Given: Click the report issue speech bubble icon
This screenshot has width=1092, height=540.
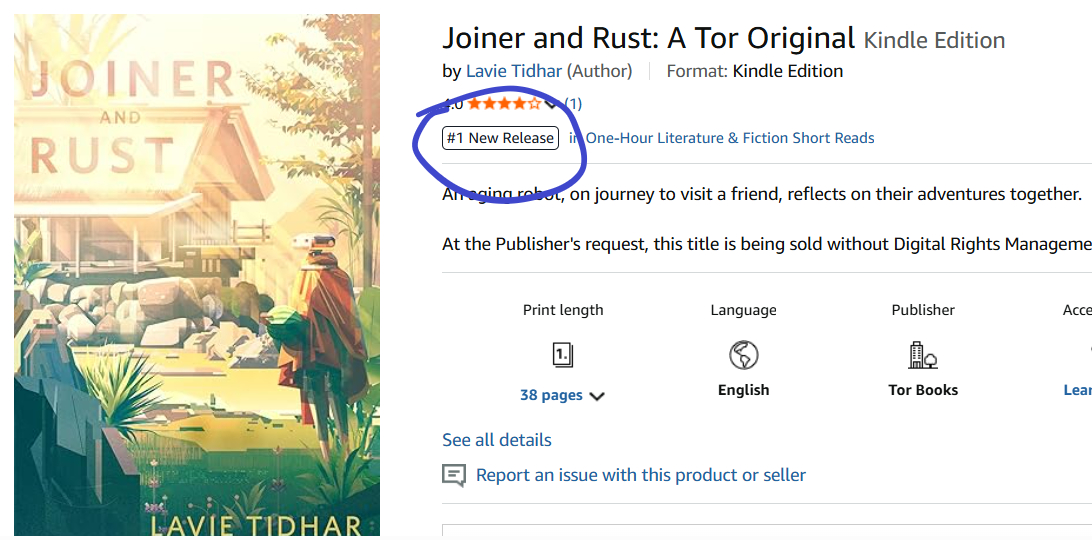Looking at the screenshot, I should pos(454,476).
